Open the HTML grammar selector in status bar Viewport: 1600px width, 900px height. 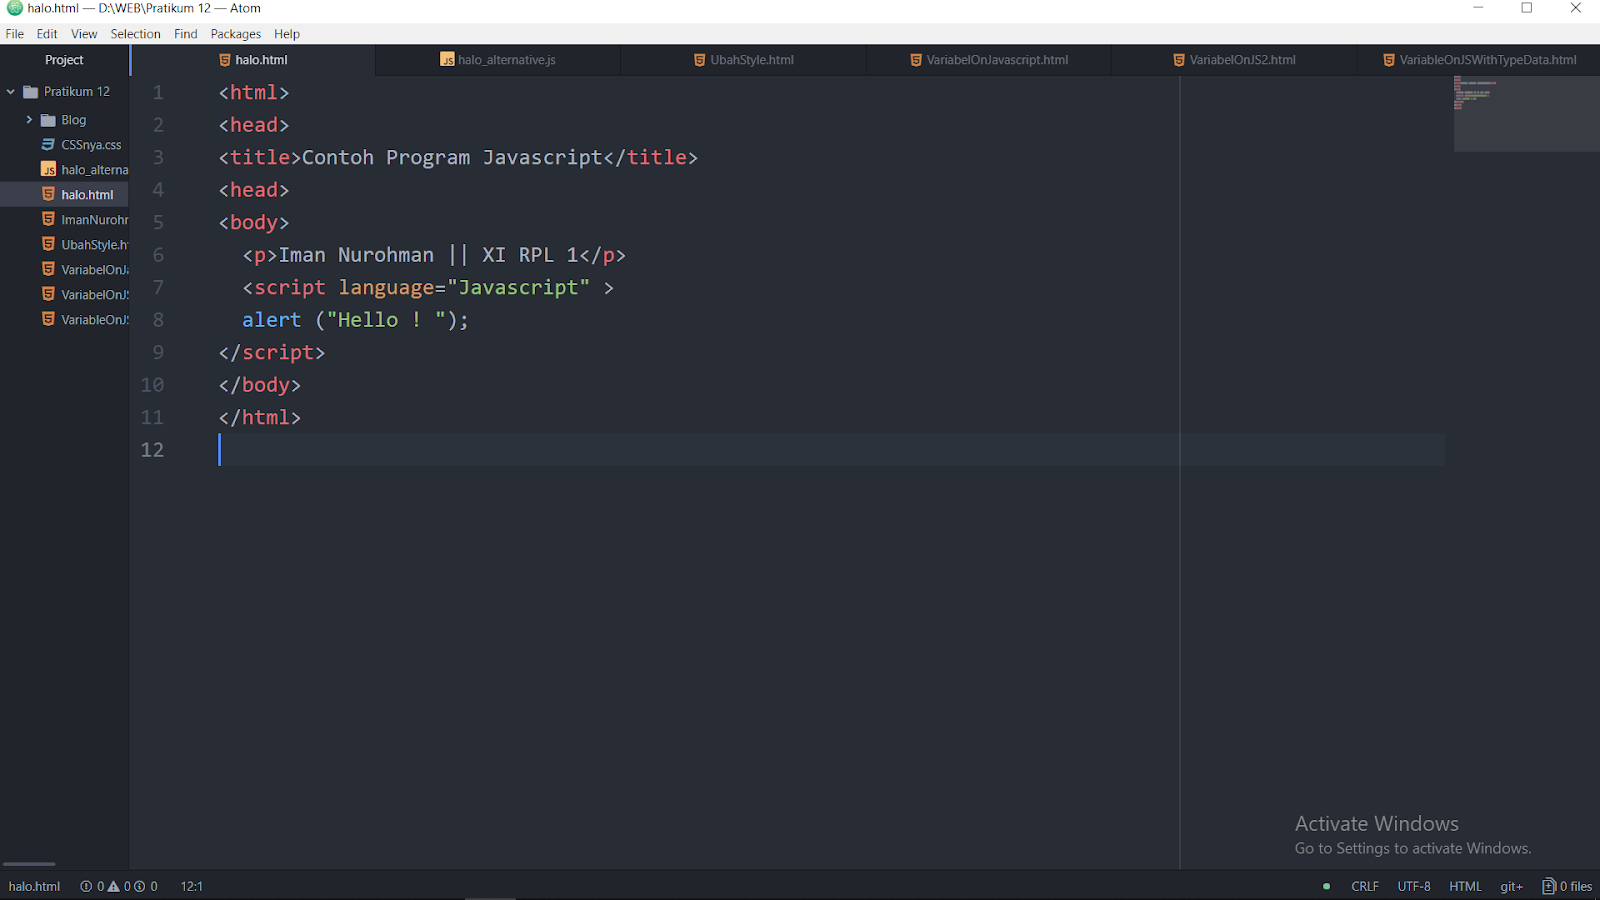[x=1464, y=886]
